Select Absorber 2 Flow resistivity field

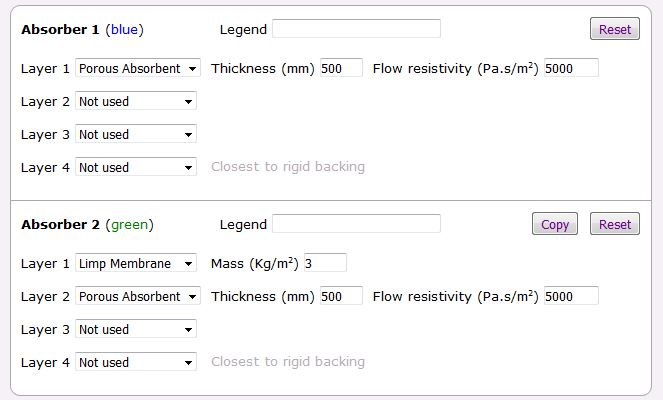pos(571,296)
